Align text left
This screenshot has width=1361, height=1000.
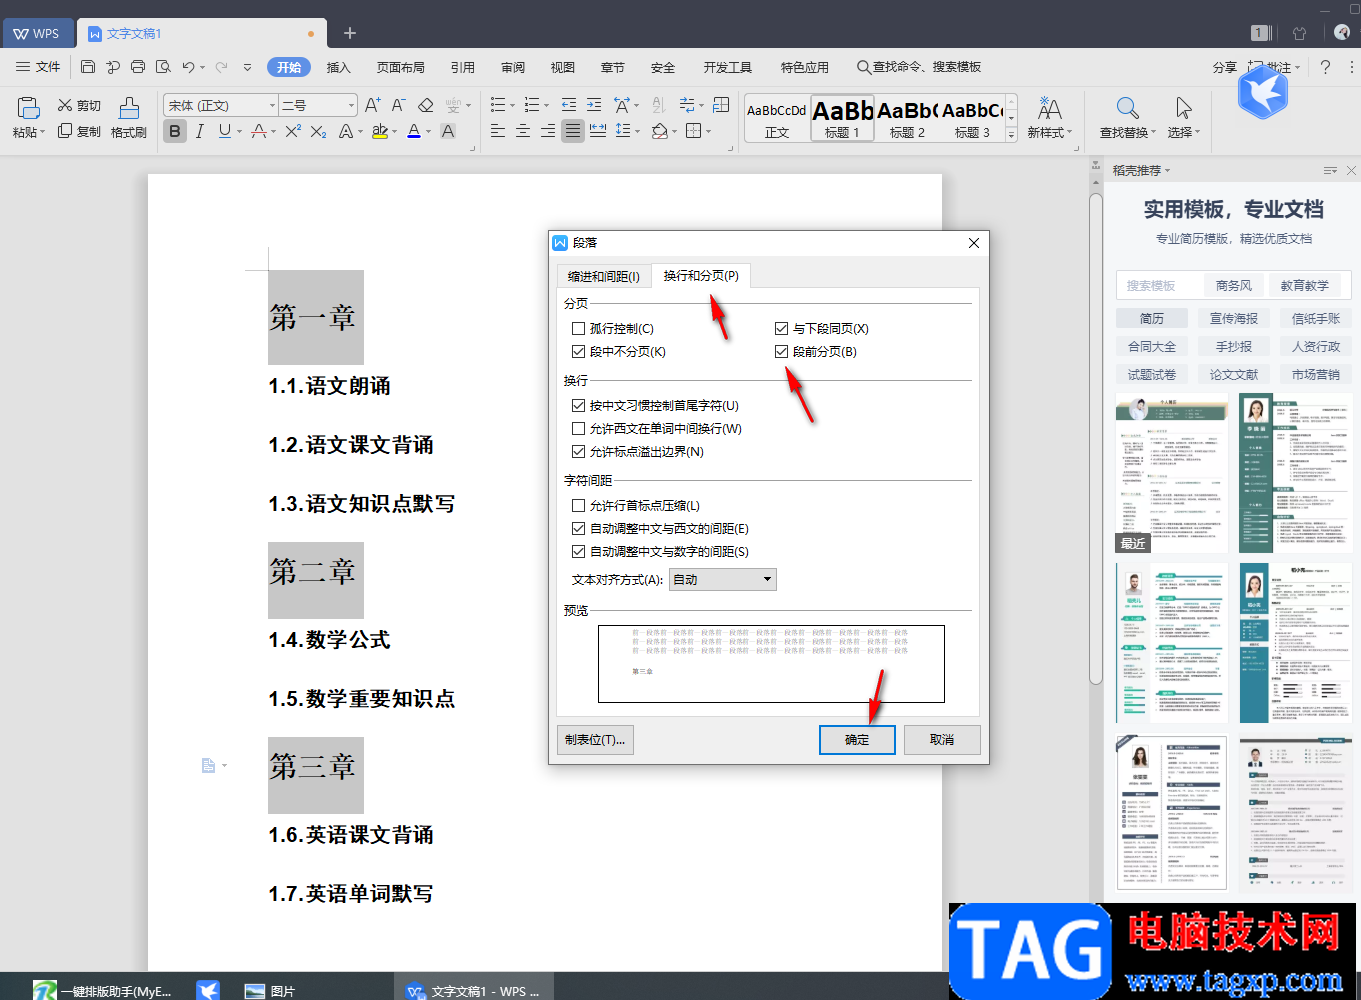(x=498, y=131)
